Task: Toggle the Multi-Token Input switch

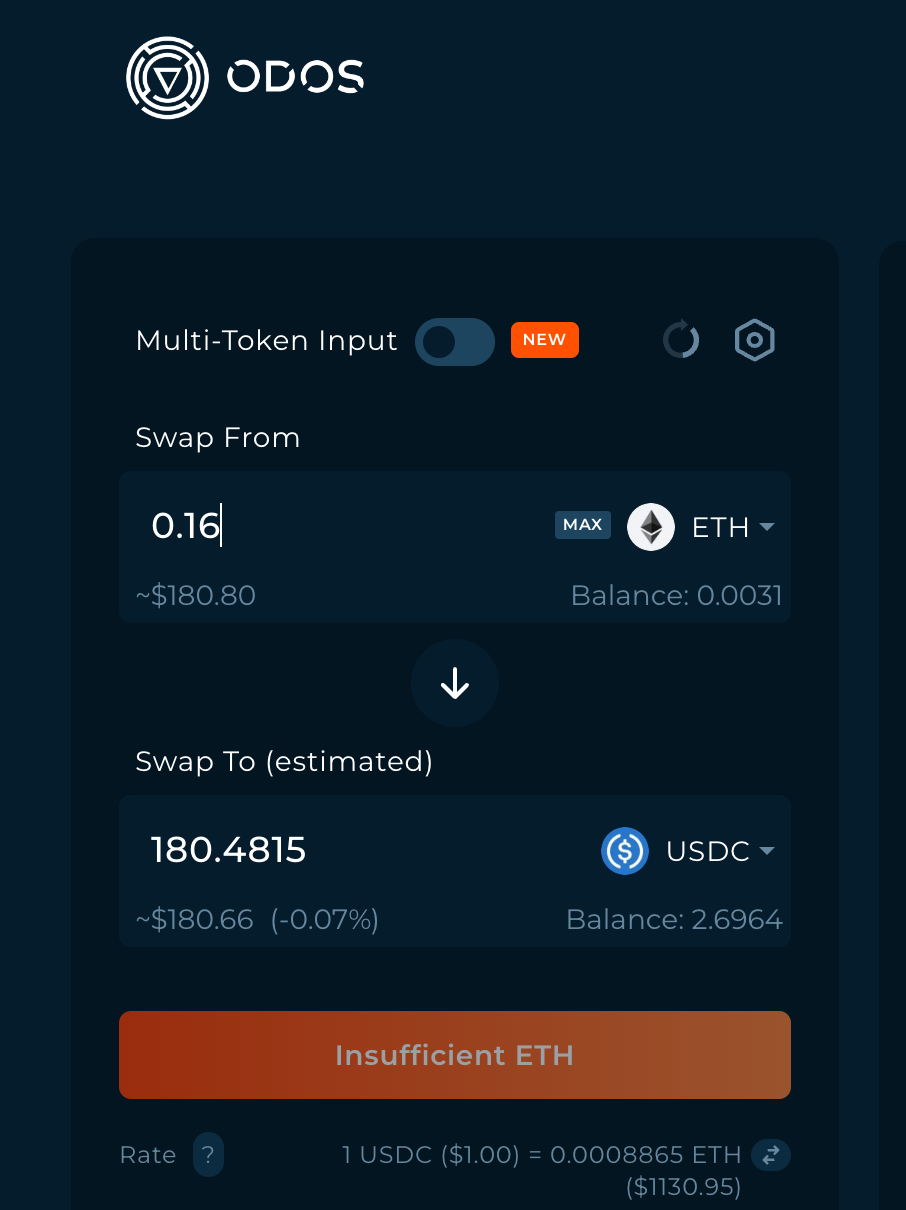Action: point(455,342)
